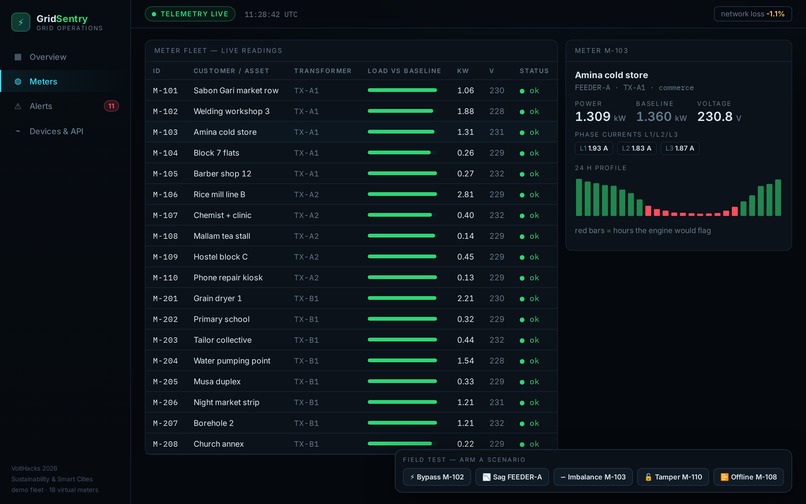Click the lightning icon on Bypass M-102
This screenshot has width=806, height=504.
[412, 477]
